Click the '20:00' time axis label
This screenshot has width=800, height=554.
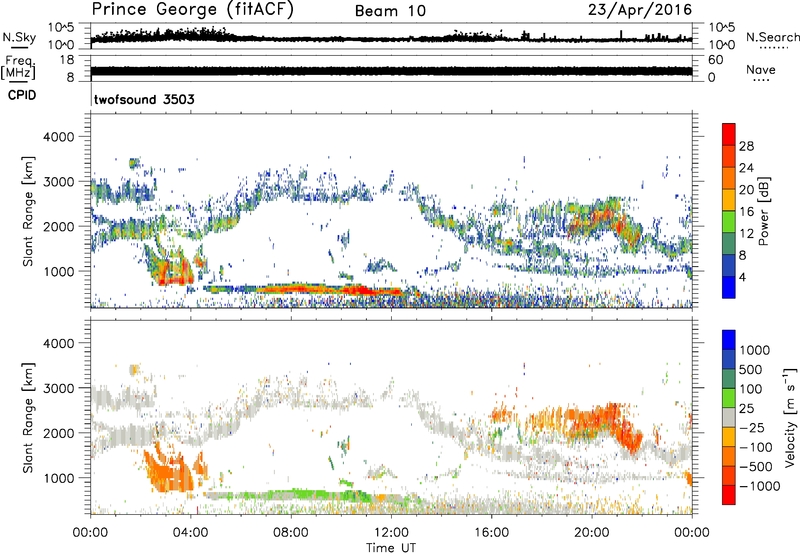(592, 533)
